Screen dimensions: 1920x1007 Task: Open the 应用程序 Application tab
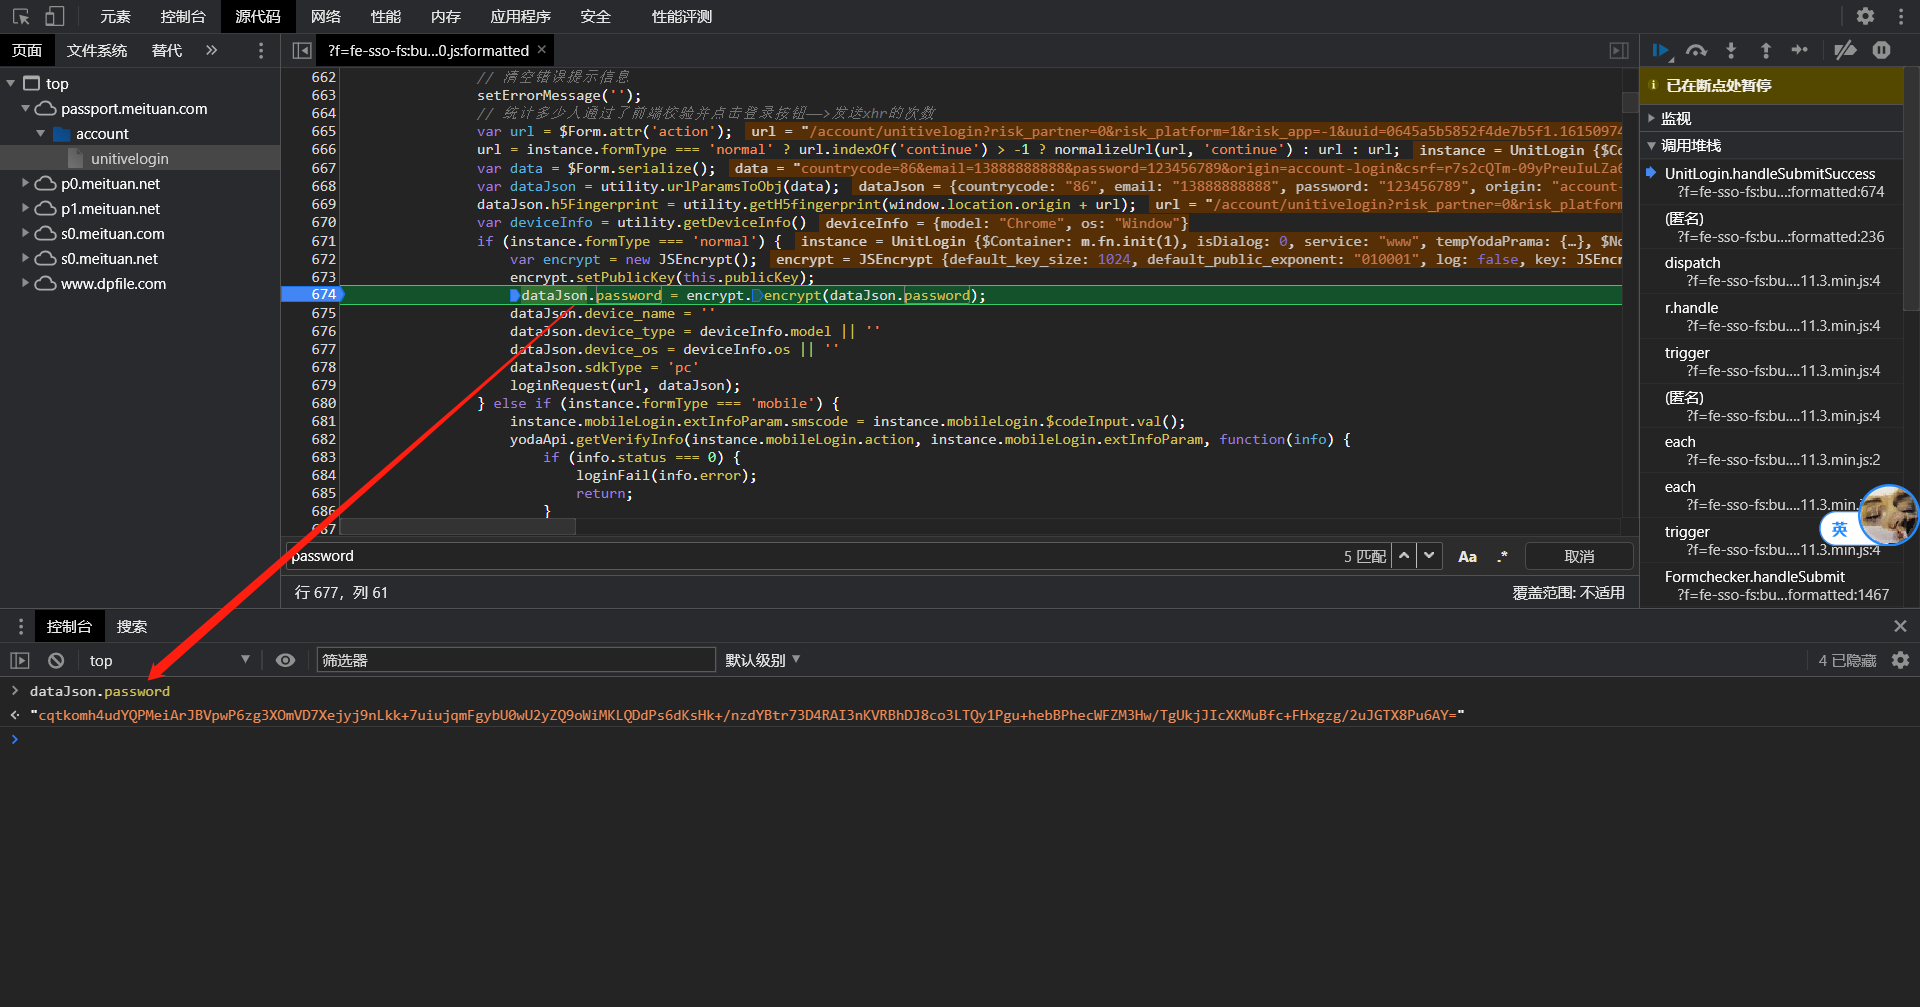(x=520, y=16)
